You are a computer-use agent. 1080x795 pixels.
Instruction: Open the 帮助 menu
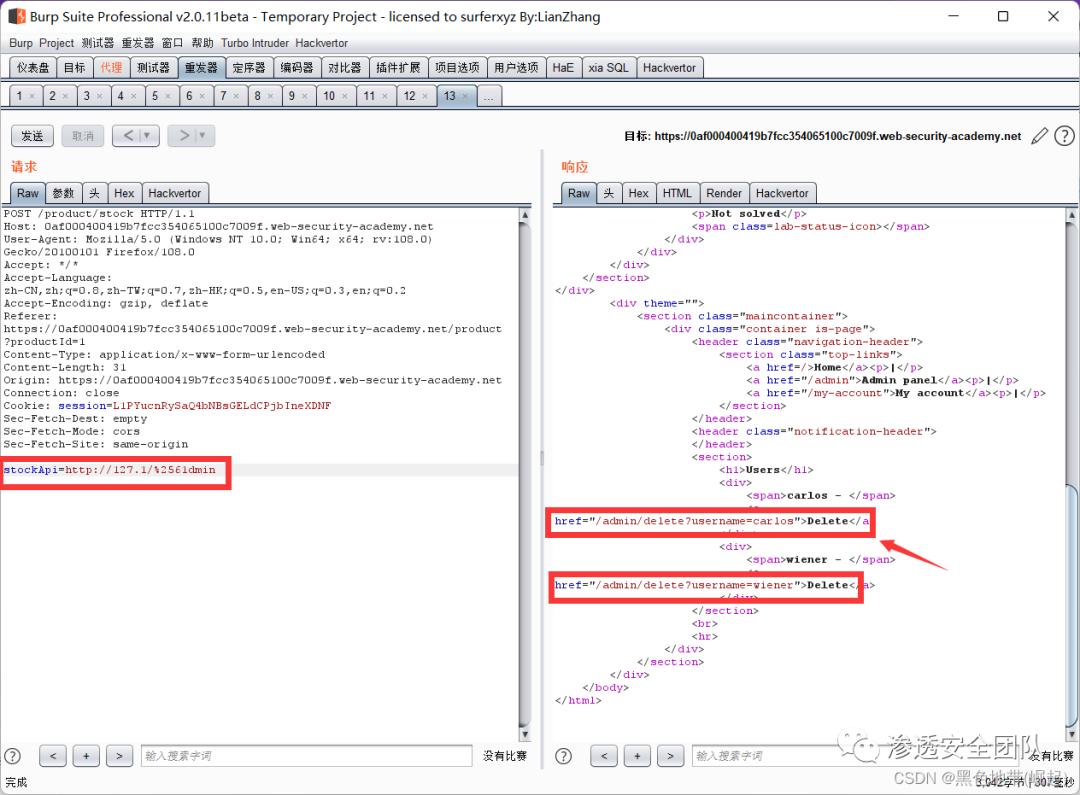tap(202, 43)
